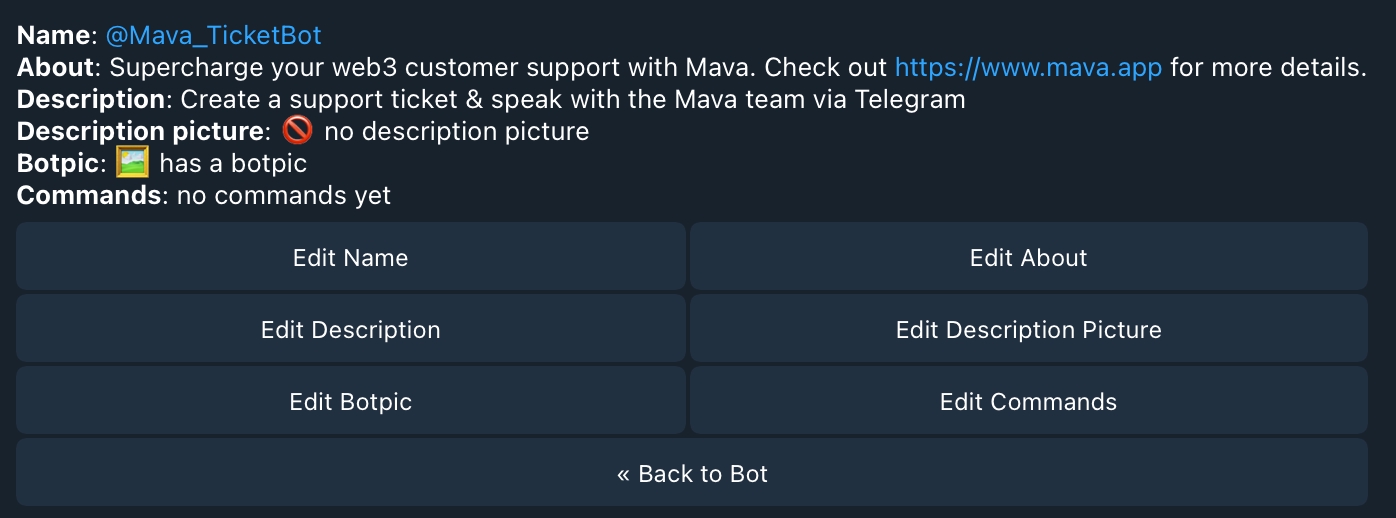Click the 'has a botpic' text
The image size is (1396, 518).
click(x=233, y=164)
